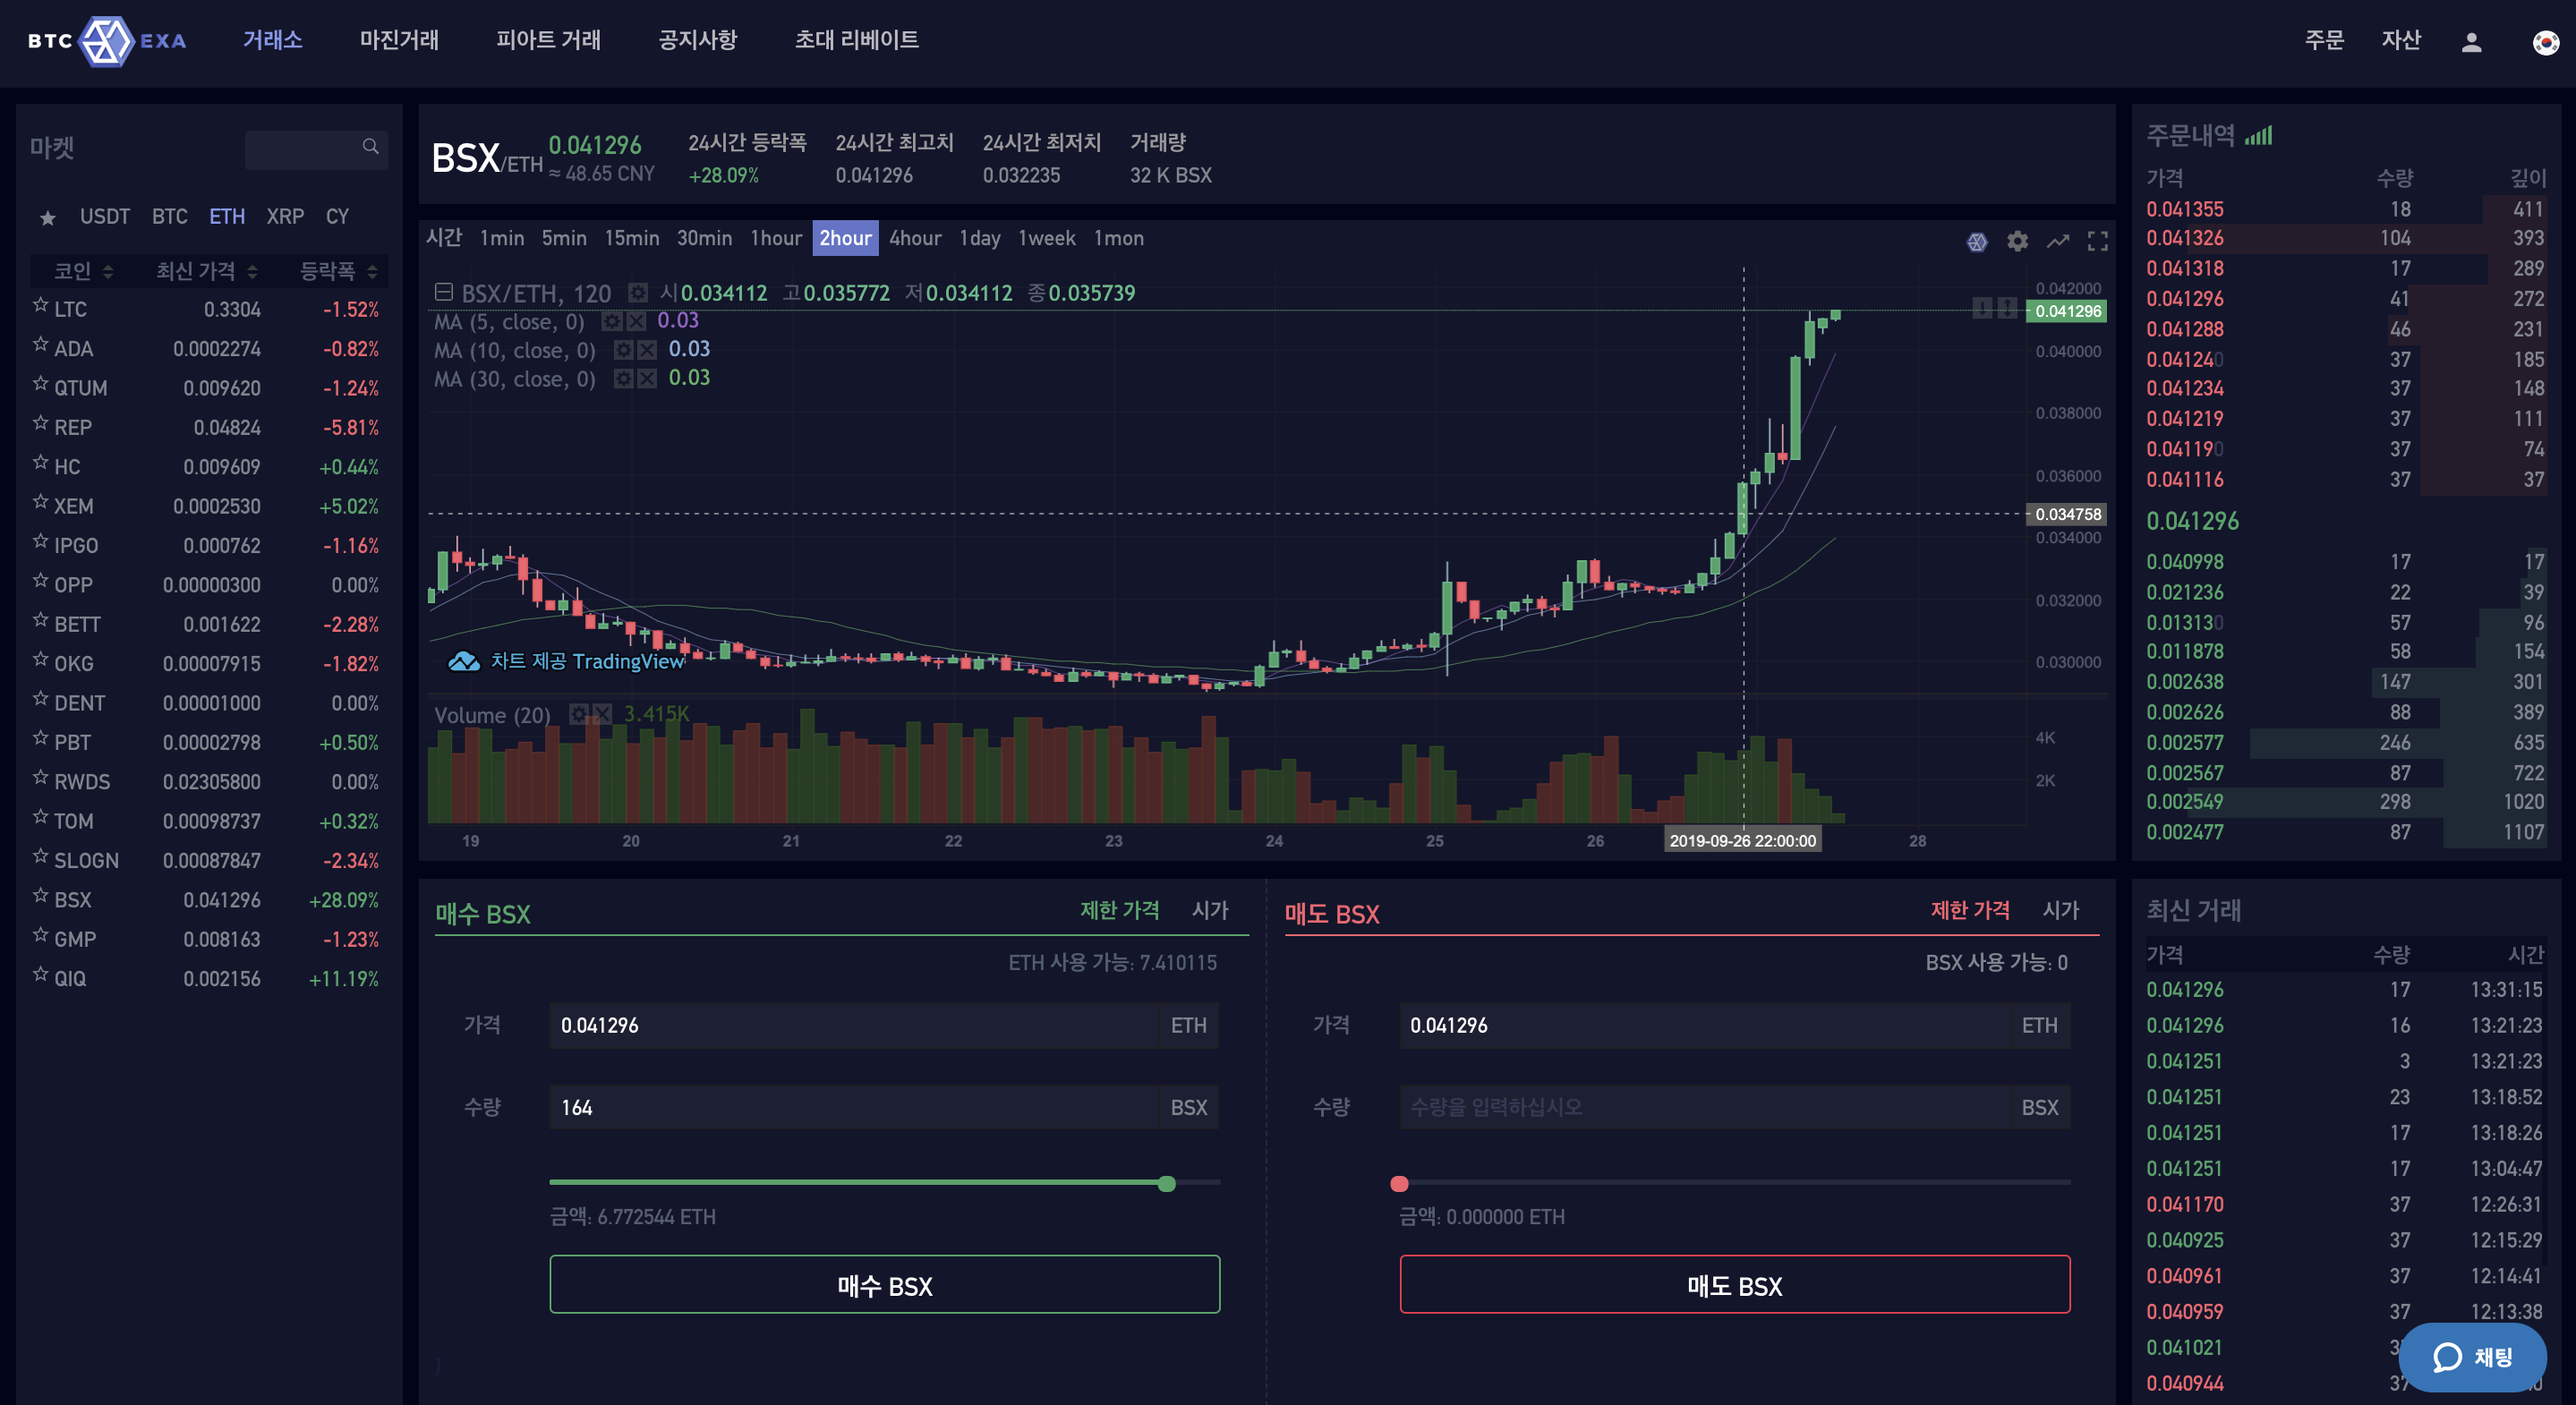Click red 매도 BSX sell button
This screenshot has height=1405, width=2576.
(x=1734, y=1285)
